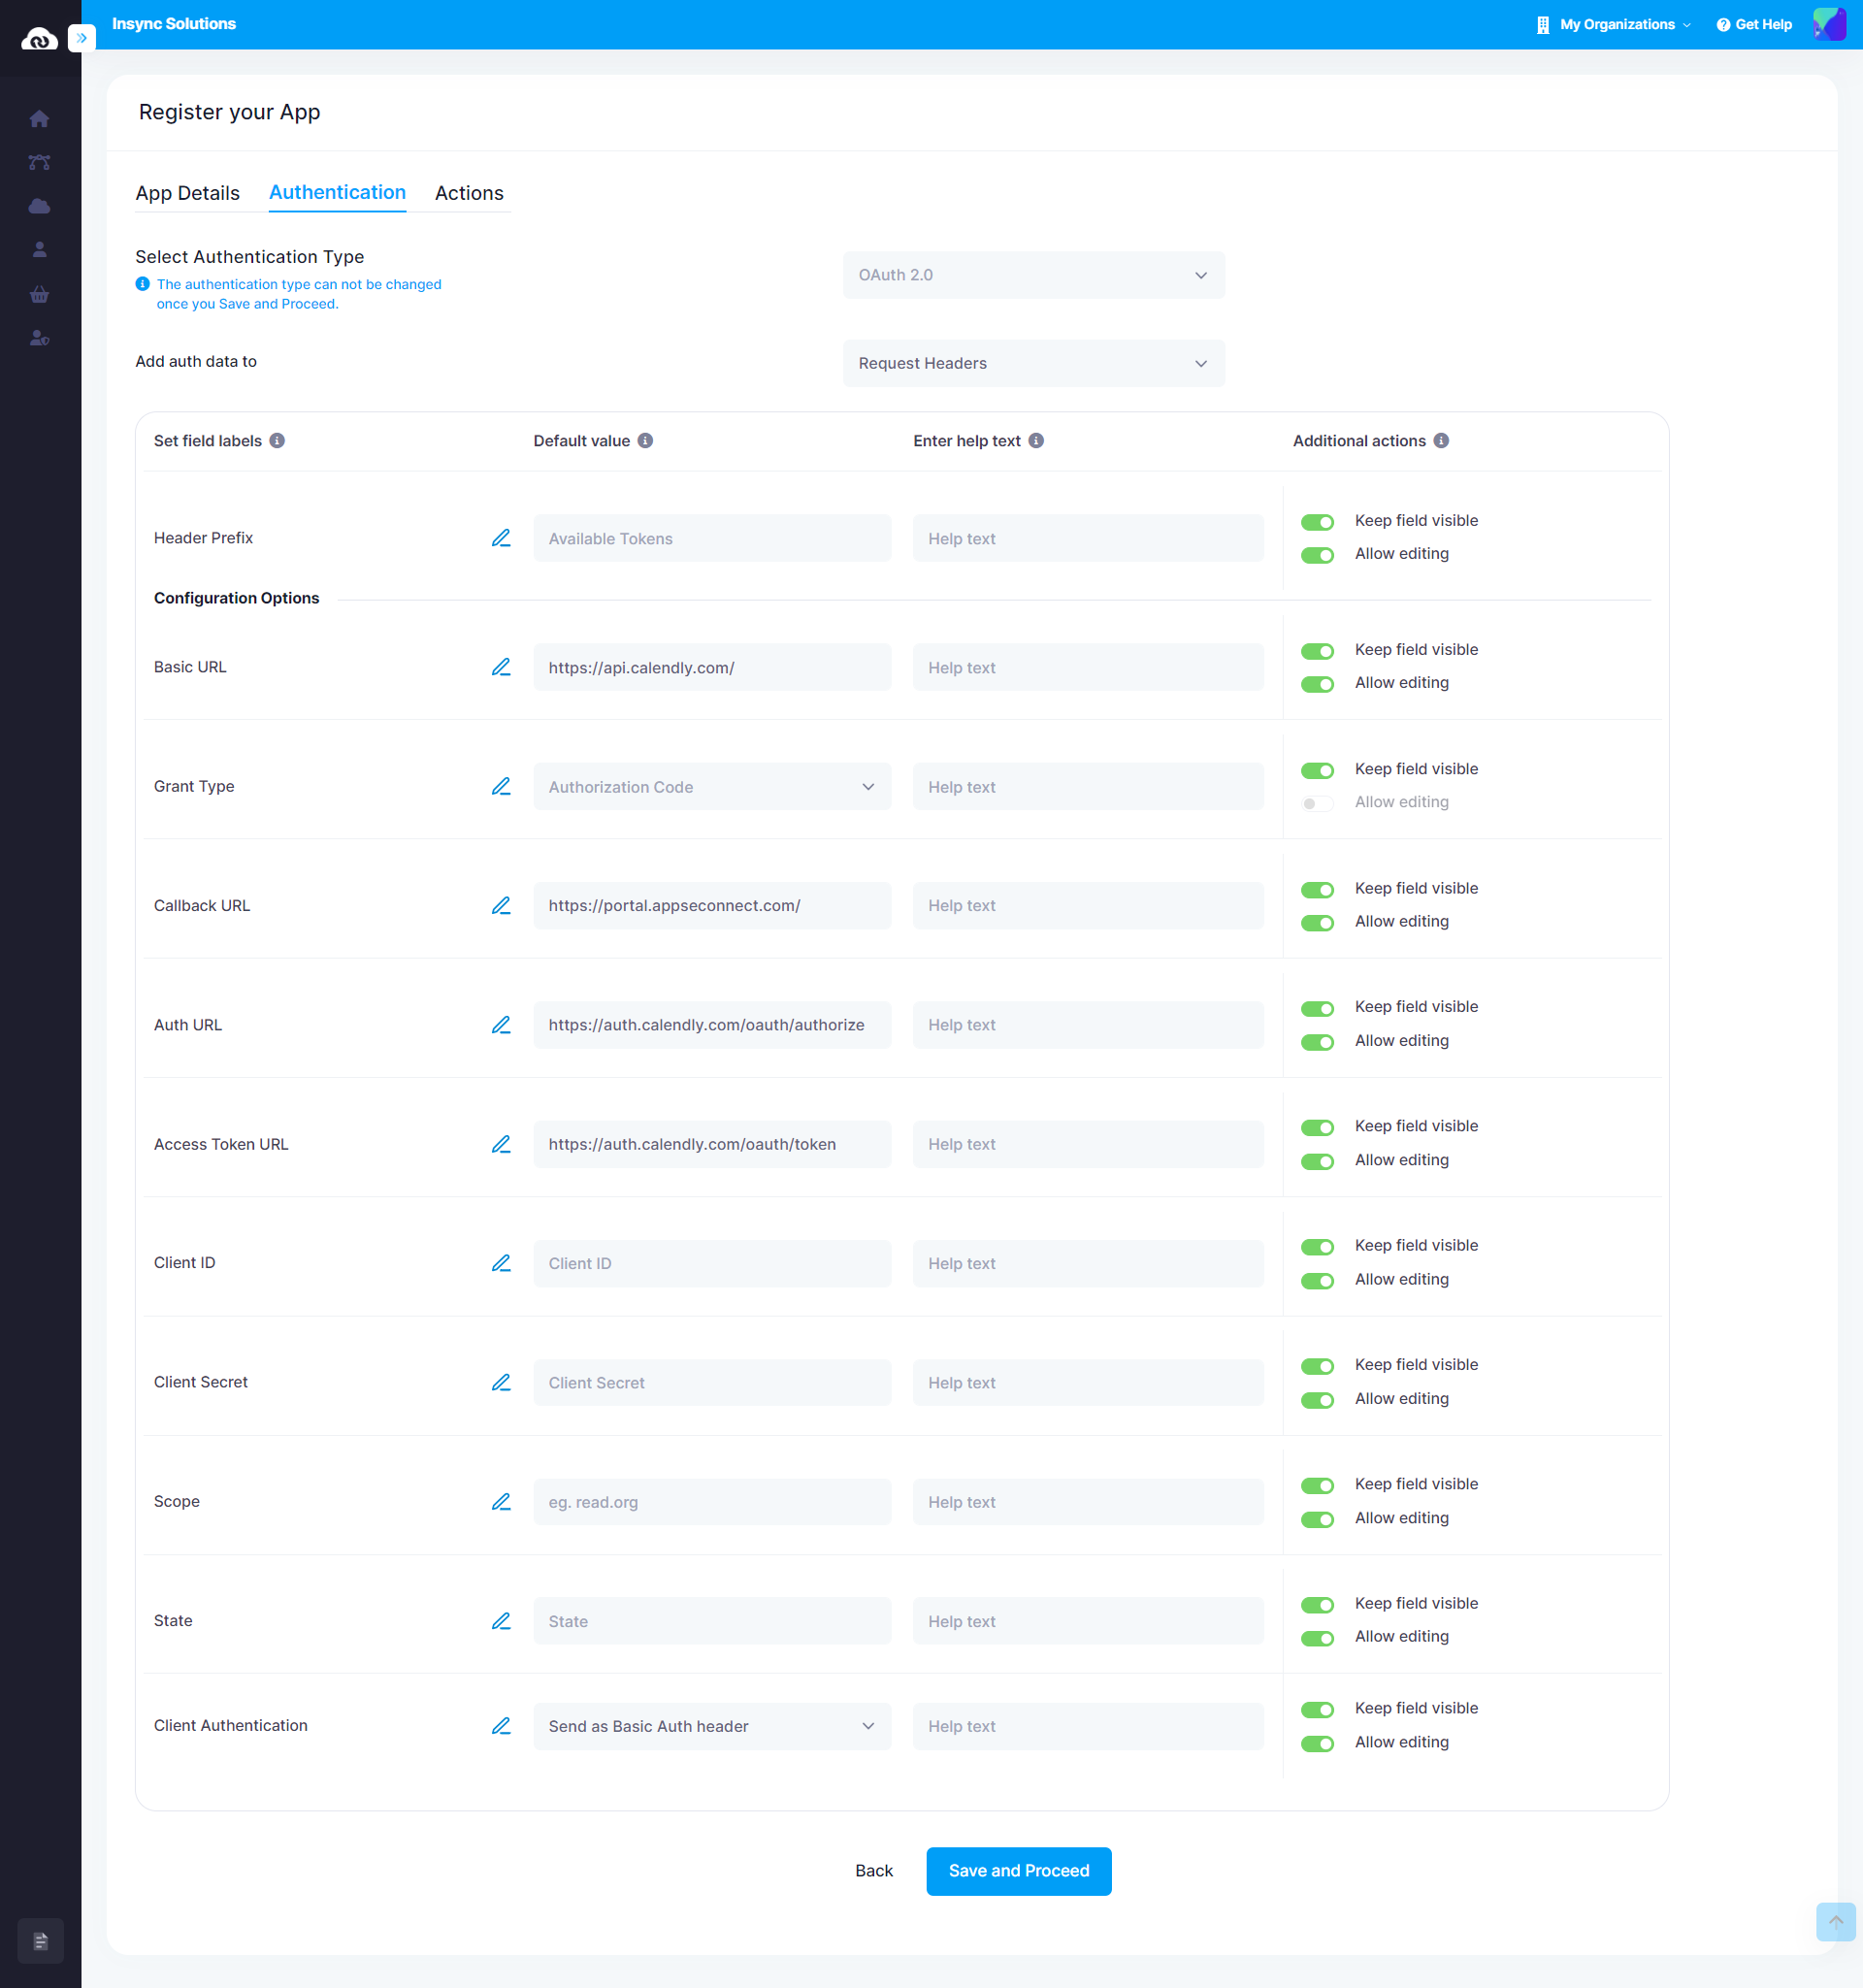
Task: Edit the Client Secret label pencil
Action: point(501,1382)
